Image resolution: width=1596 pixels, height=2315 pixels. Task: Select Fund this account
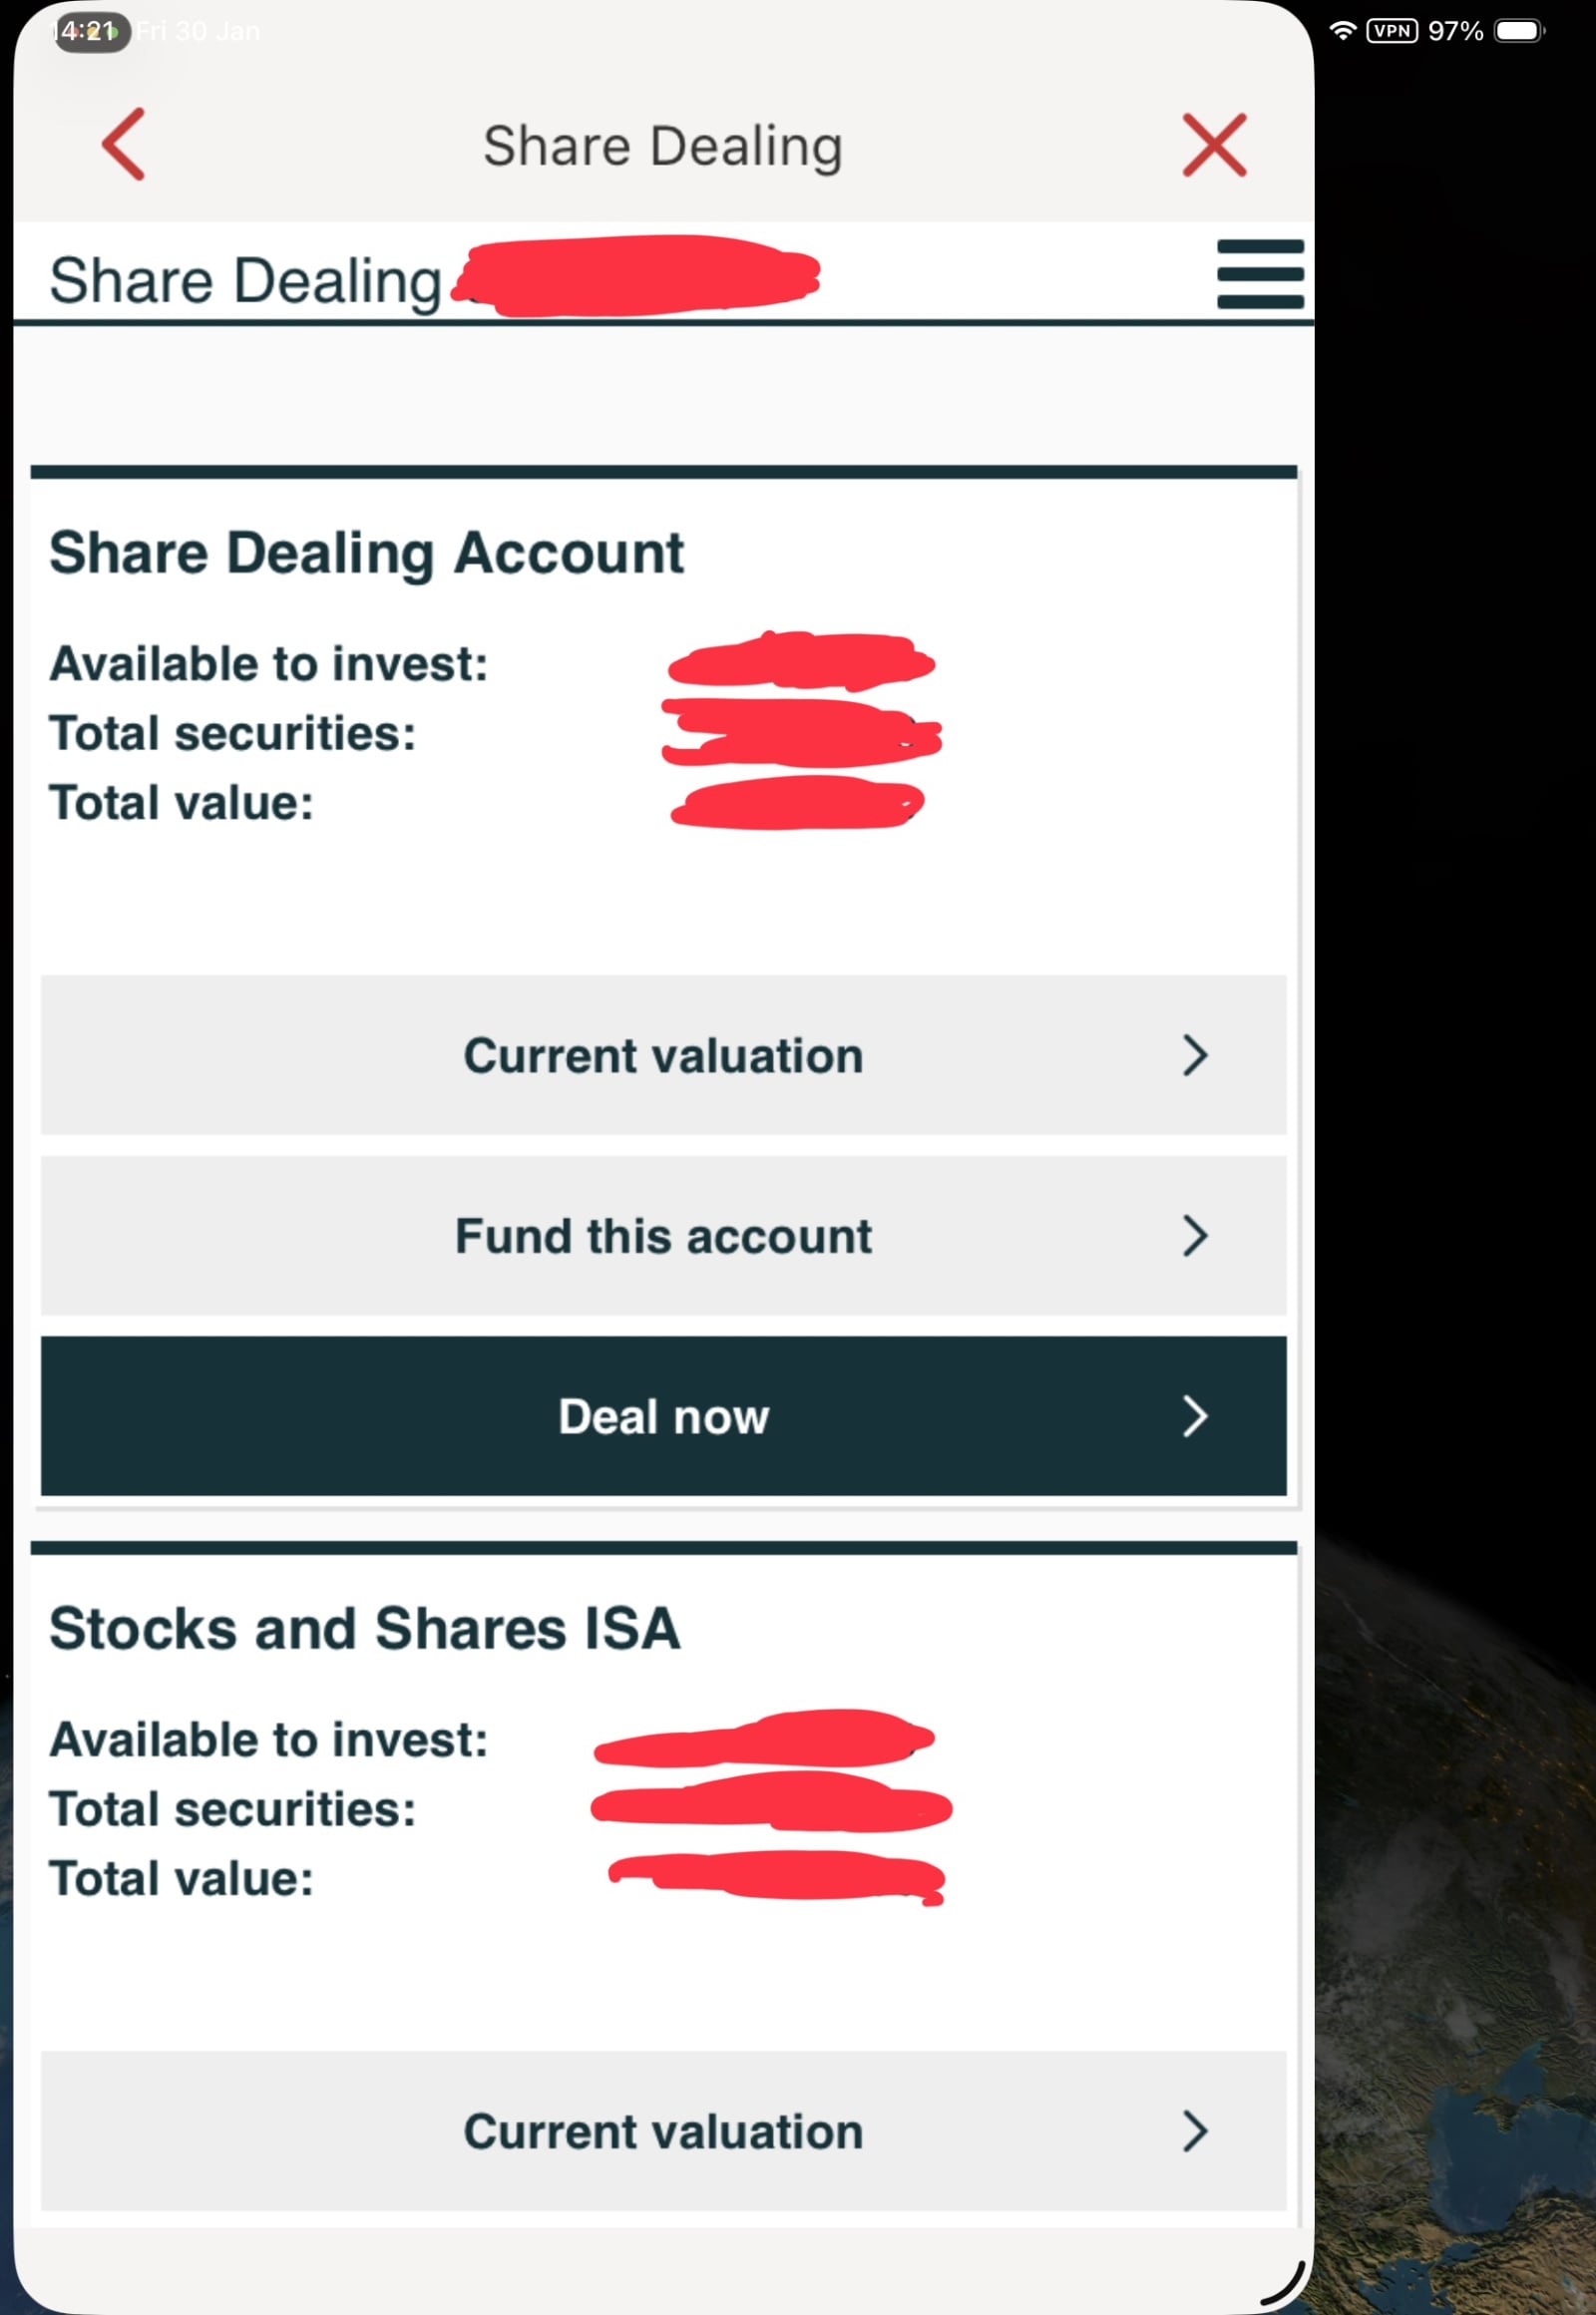coord(663,1236)
